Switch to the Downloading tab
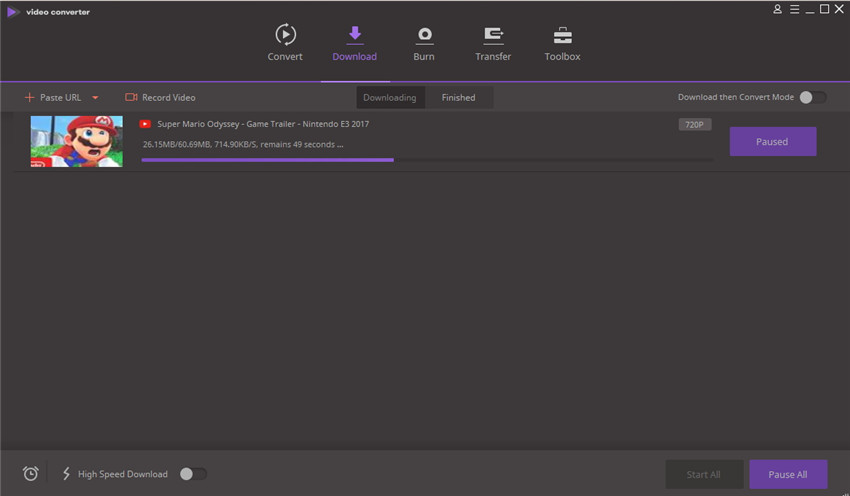Viewport: 850px width, 496px height. tap(390, 98)
